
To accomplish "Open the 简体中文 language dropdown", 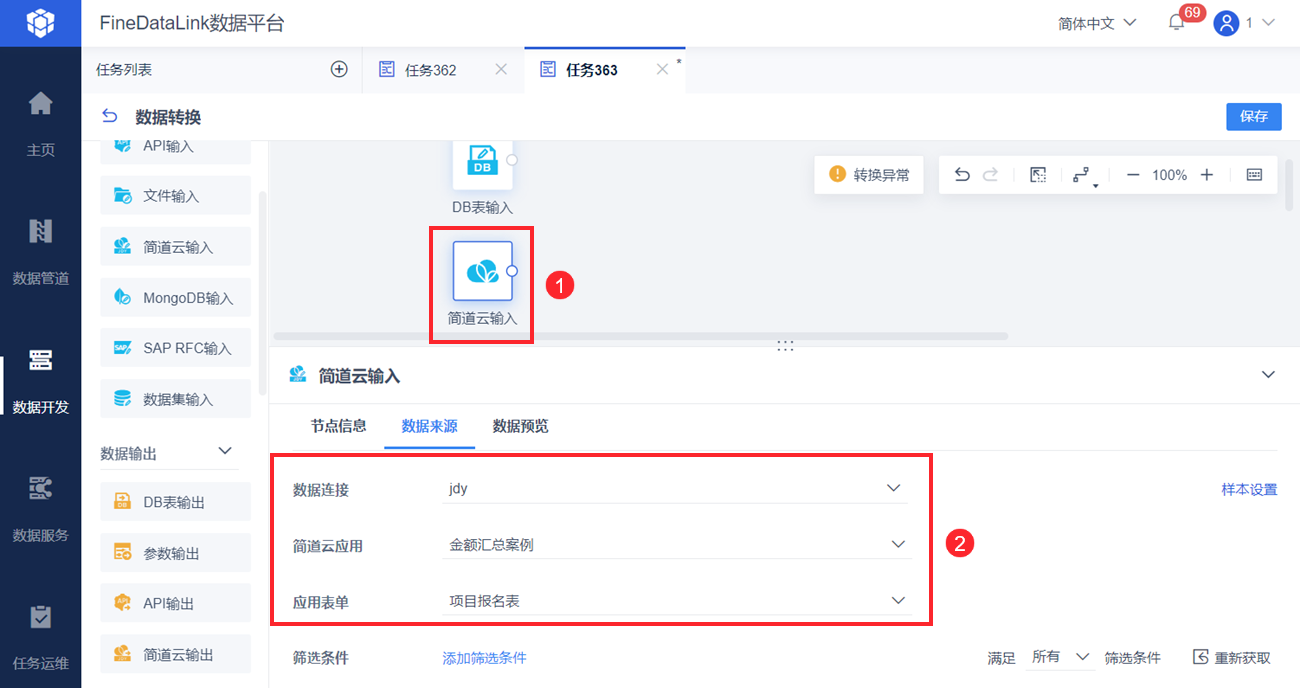I will tap(1097, 22).
